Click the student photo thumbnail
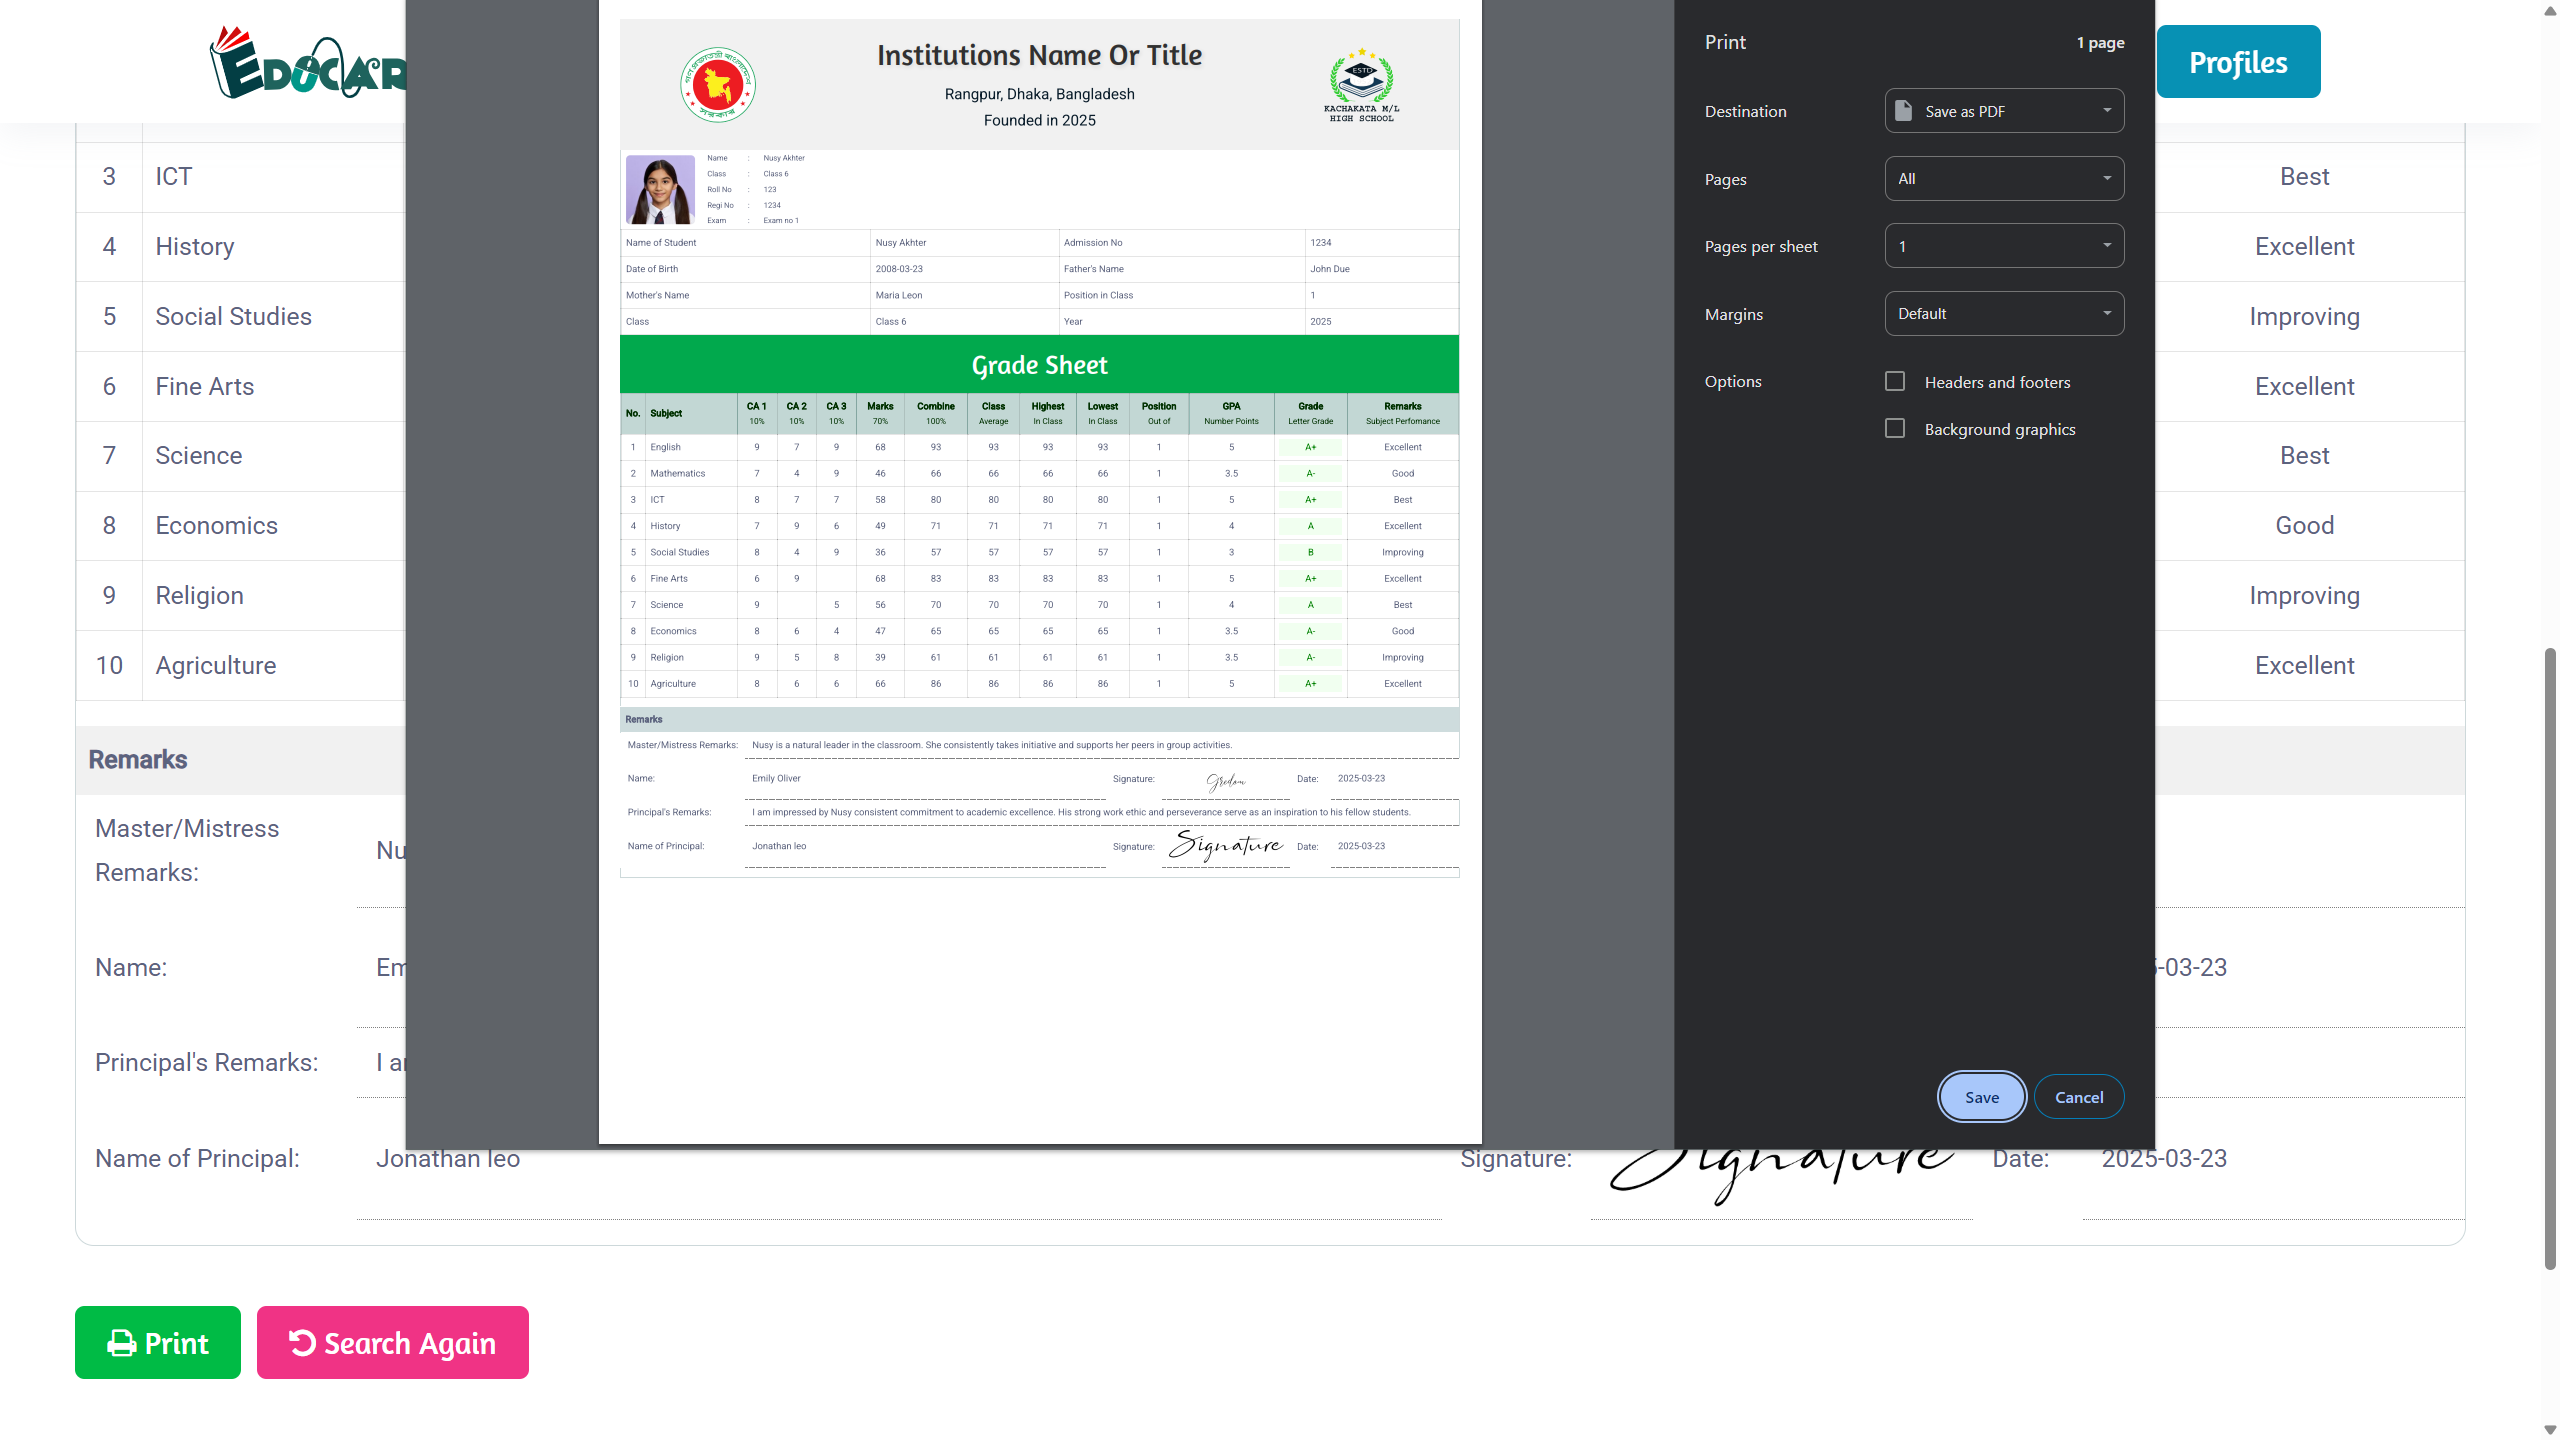 click(660, 189)
